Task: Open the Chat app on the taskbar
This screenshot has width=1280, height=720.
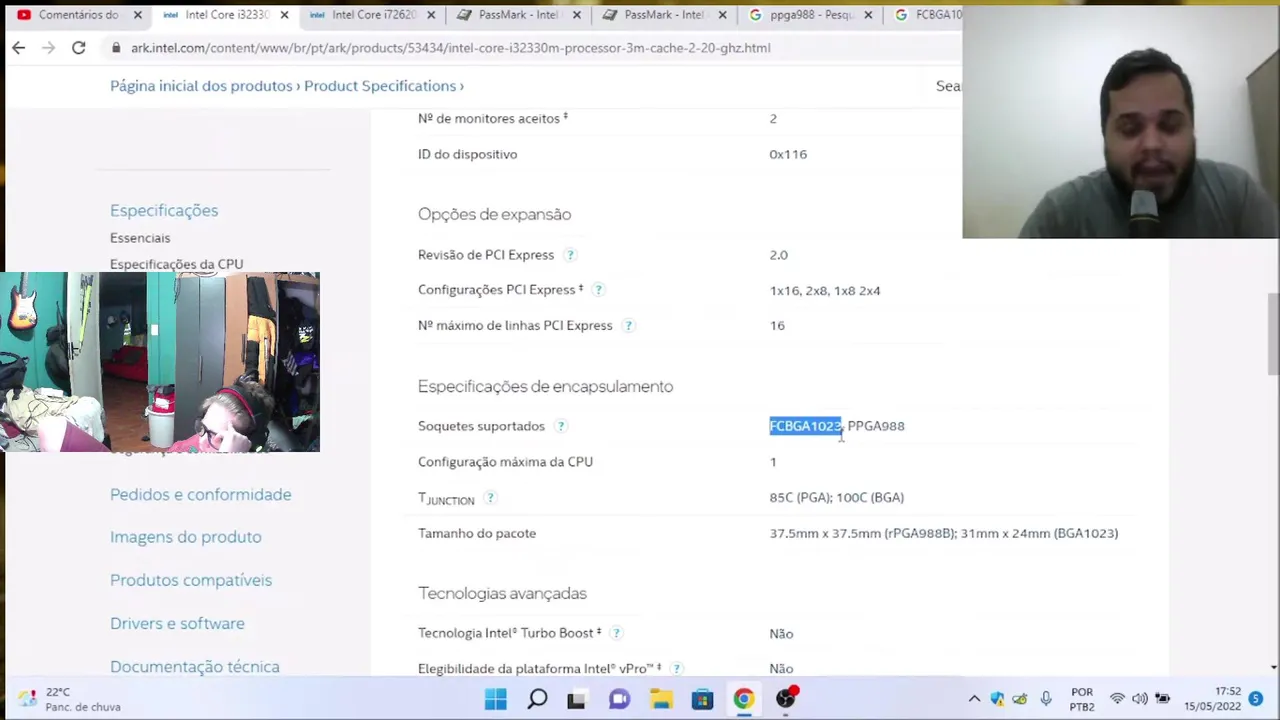Action: [619, 699]
